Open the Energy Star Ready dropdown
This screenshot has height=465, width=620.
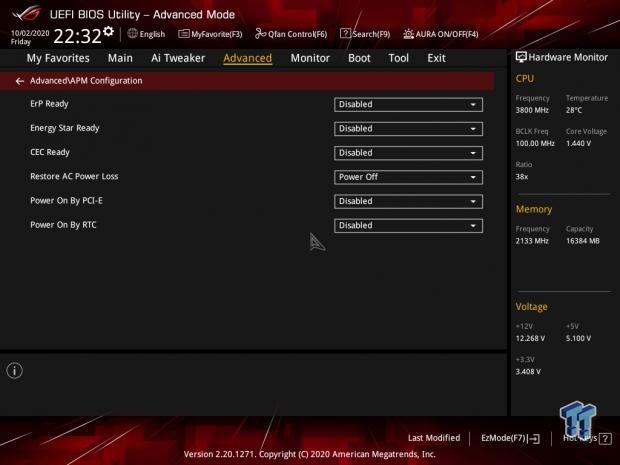408,129
